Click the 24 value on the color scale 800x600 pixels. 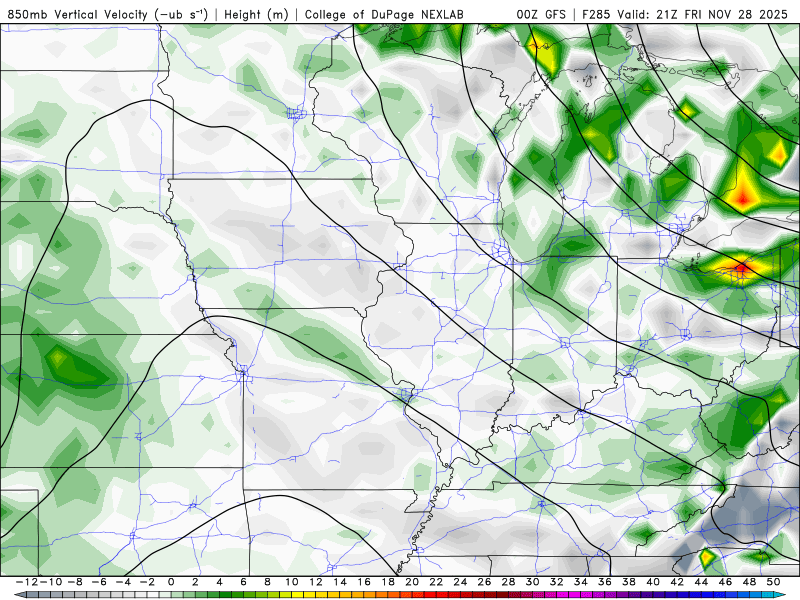click(x=460, y=582)
